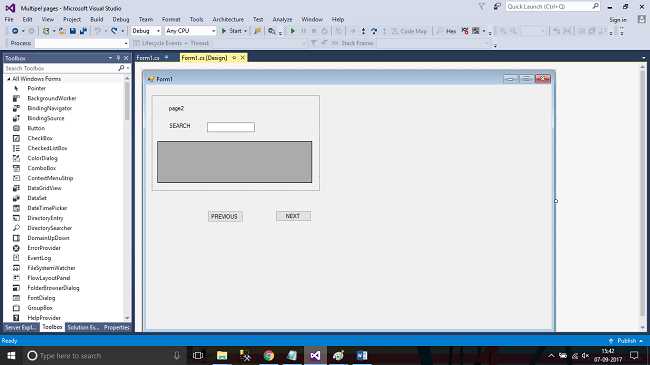This screenshot has width=650, height=365.
Task: Save the current file with the Save icon
Action: (73, 31)
